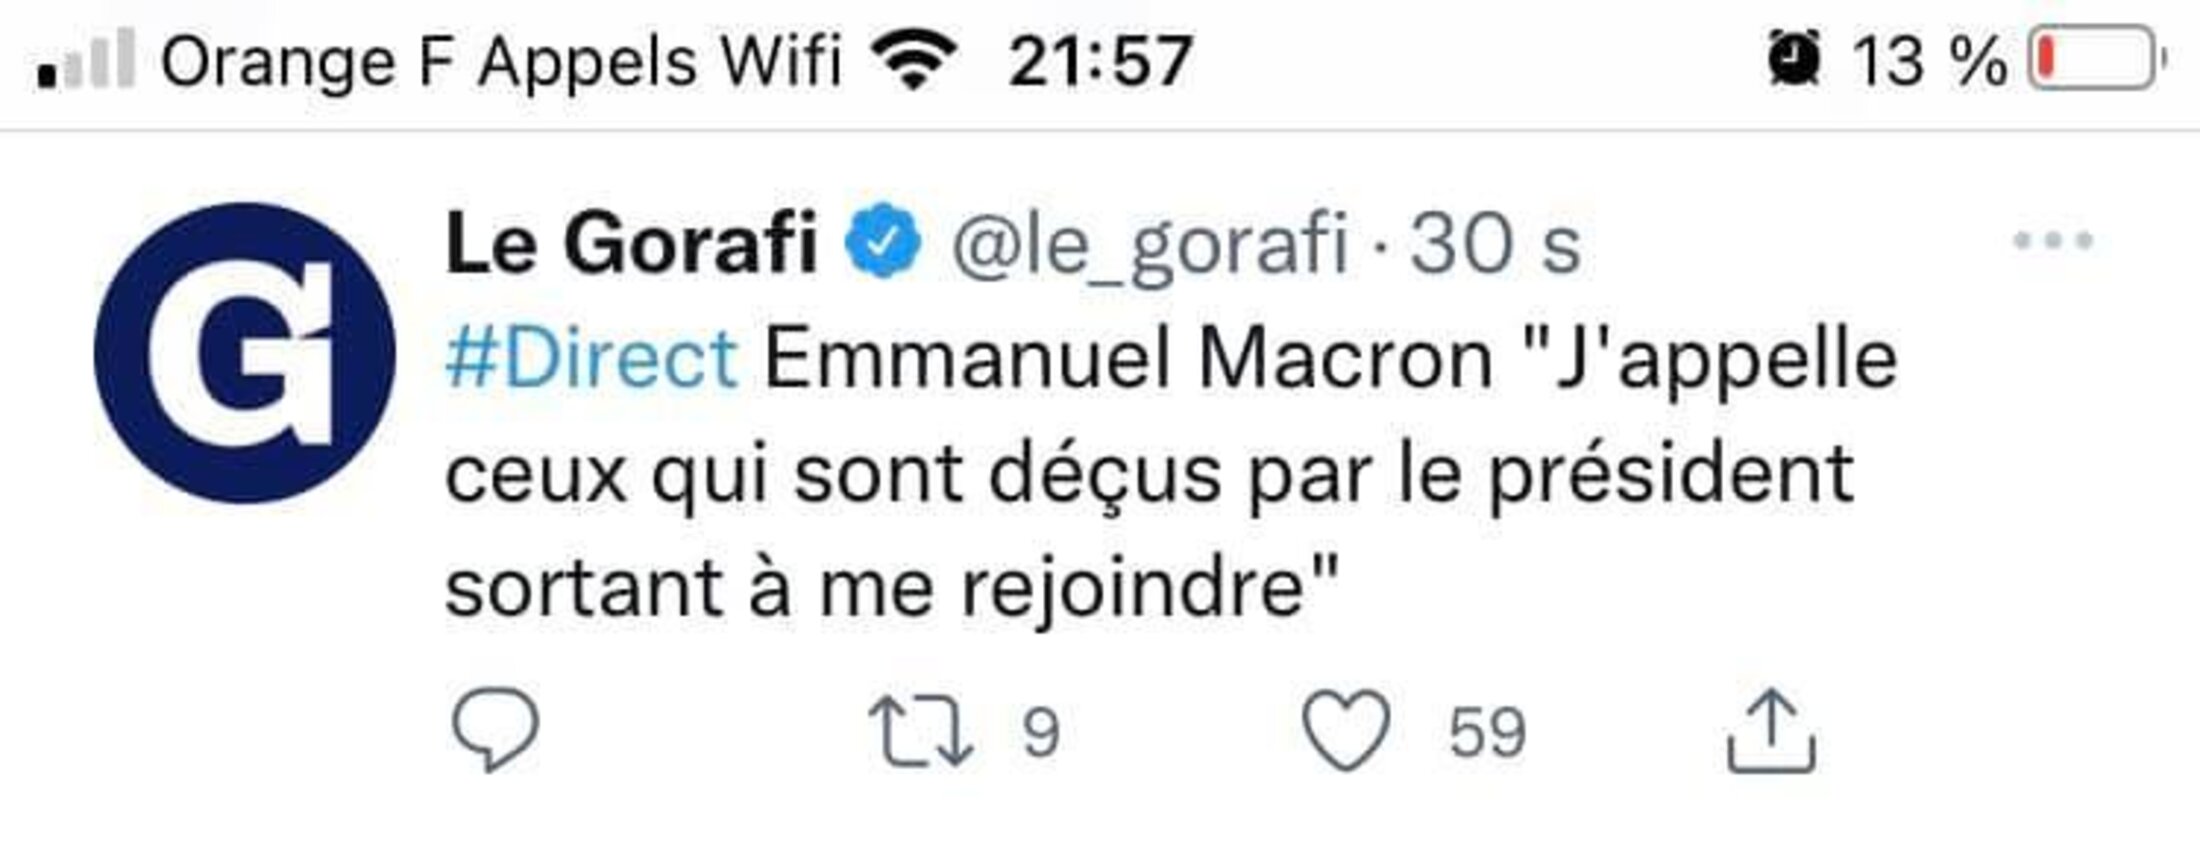
Task: Tap the alarm clock status icon
Action: 1793,60
